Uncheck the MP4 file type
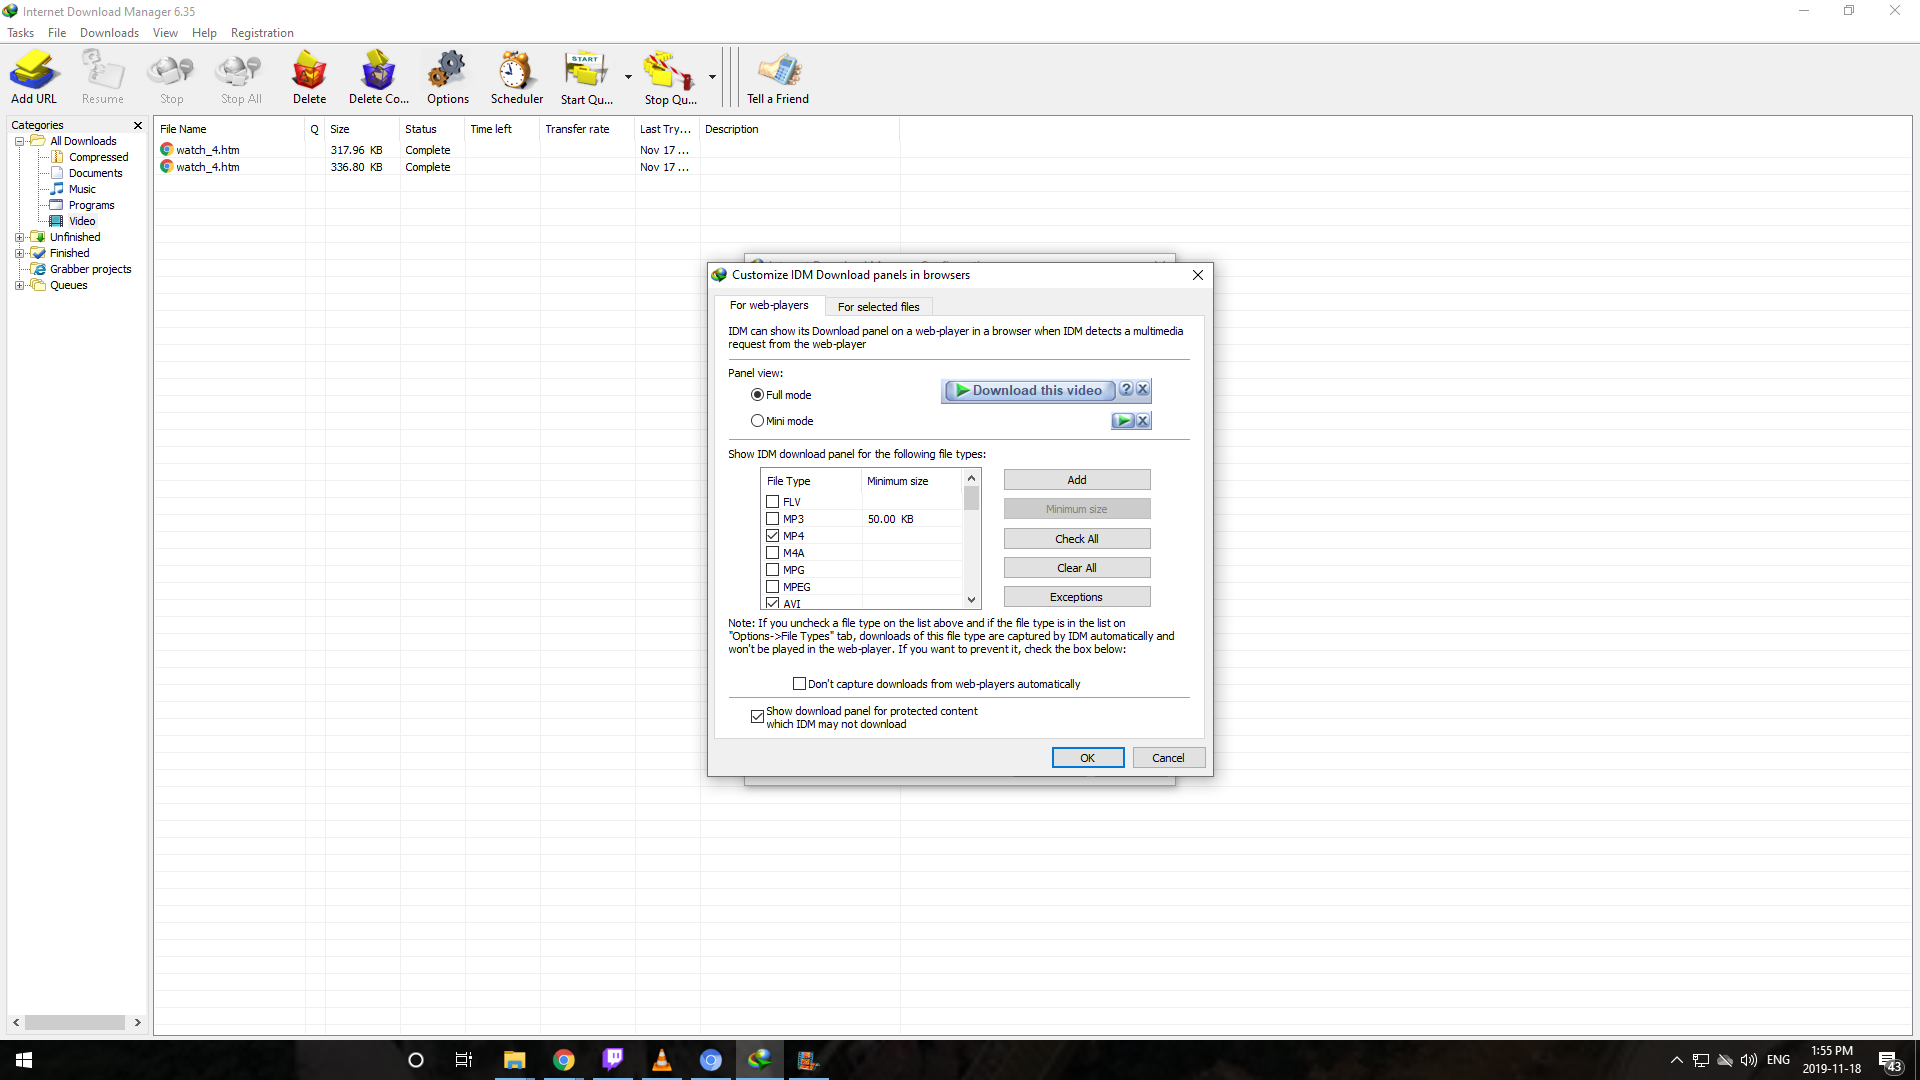 (772, 536)
